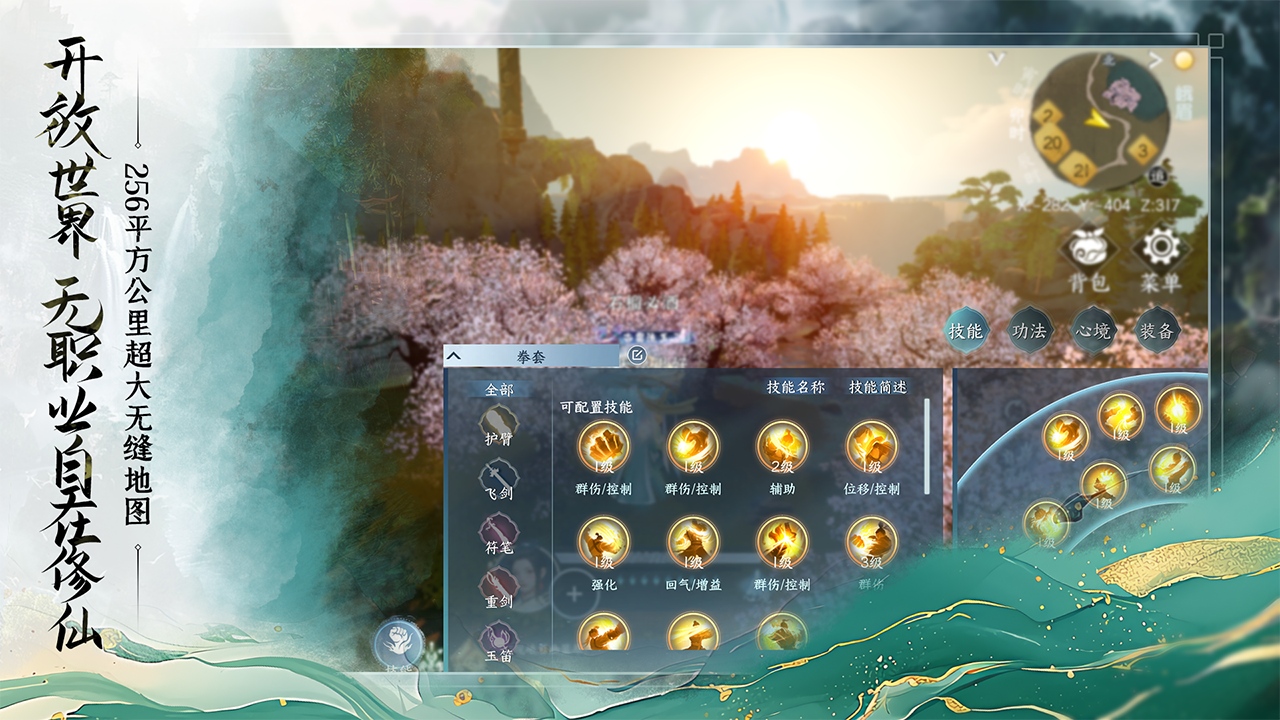Select the 全部 weapon filter
The image size is (1280, 720).
pyautogui.click(x=498, y=389)
